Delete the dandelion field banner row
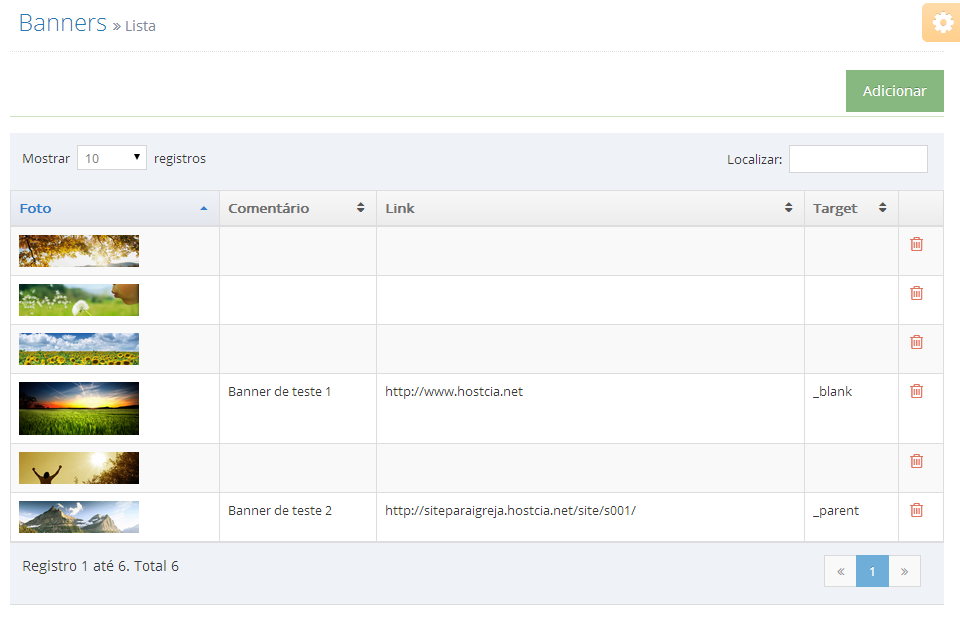The height and width of the screenshot is (628, 960). [x=917, y=293]
